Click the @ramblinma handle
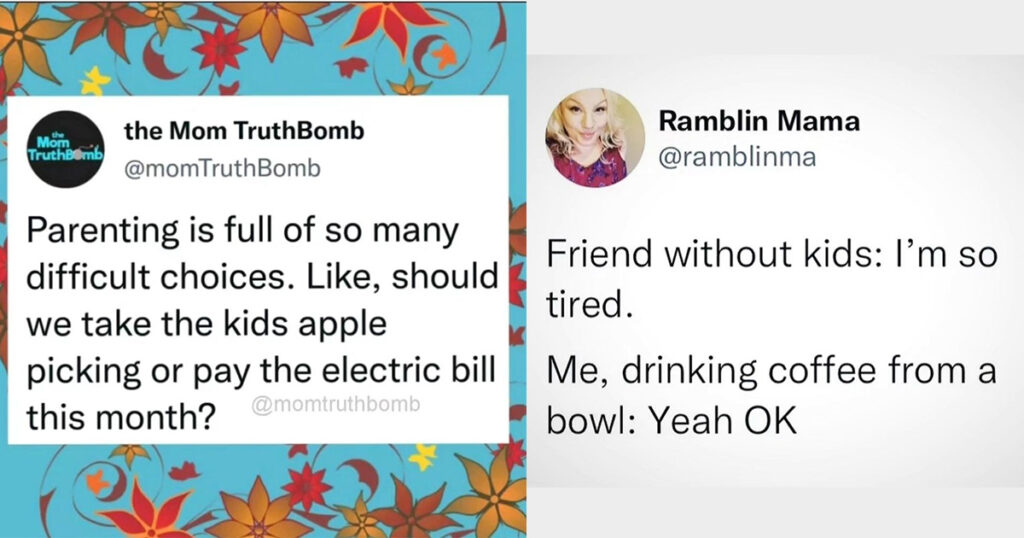This screenshot has width=1024, height=538. coord(737,157)
